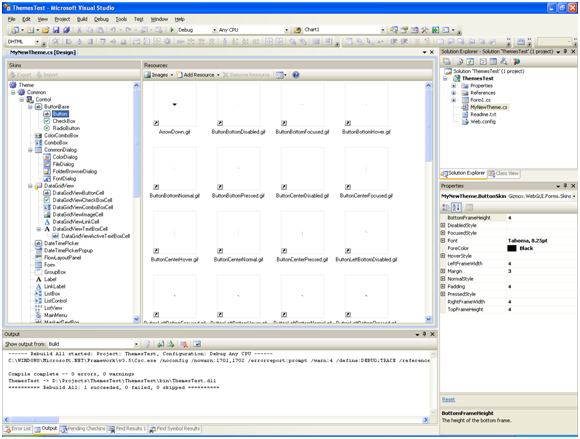Open the Resources help icon
The height and width of the screenshot is (439, 580).
pos(296,75)
